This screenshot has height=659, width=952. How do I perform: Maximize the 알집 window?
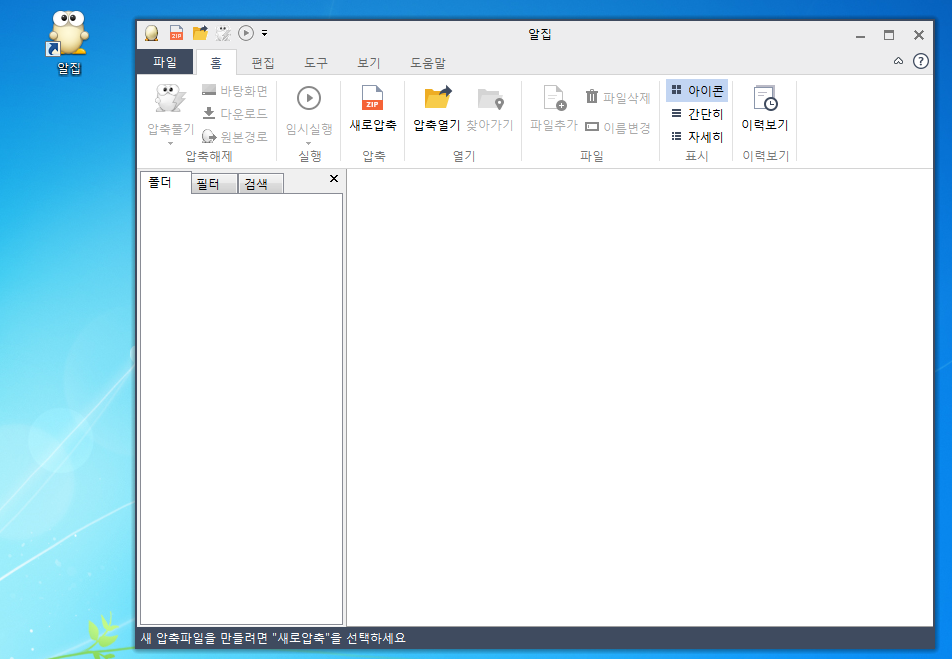(x=889, y=35)
